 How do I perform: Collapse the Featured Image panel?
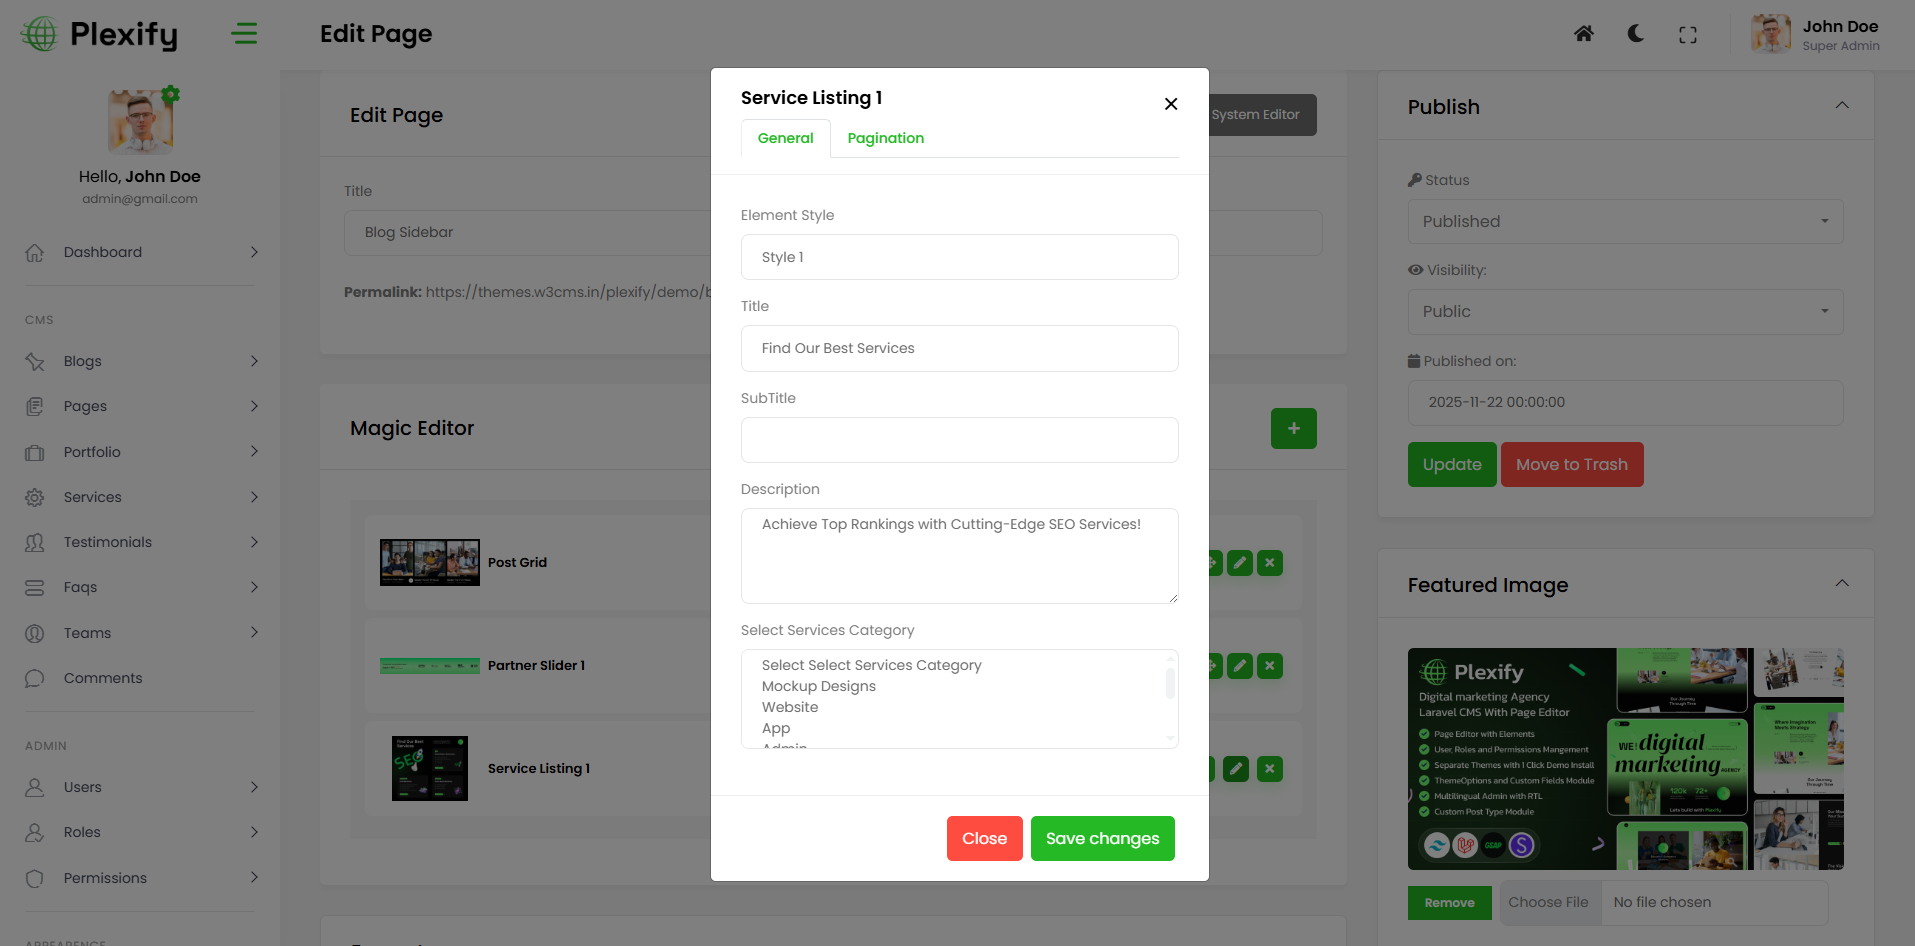pyautogui.click(x=1841, y=584)
